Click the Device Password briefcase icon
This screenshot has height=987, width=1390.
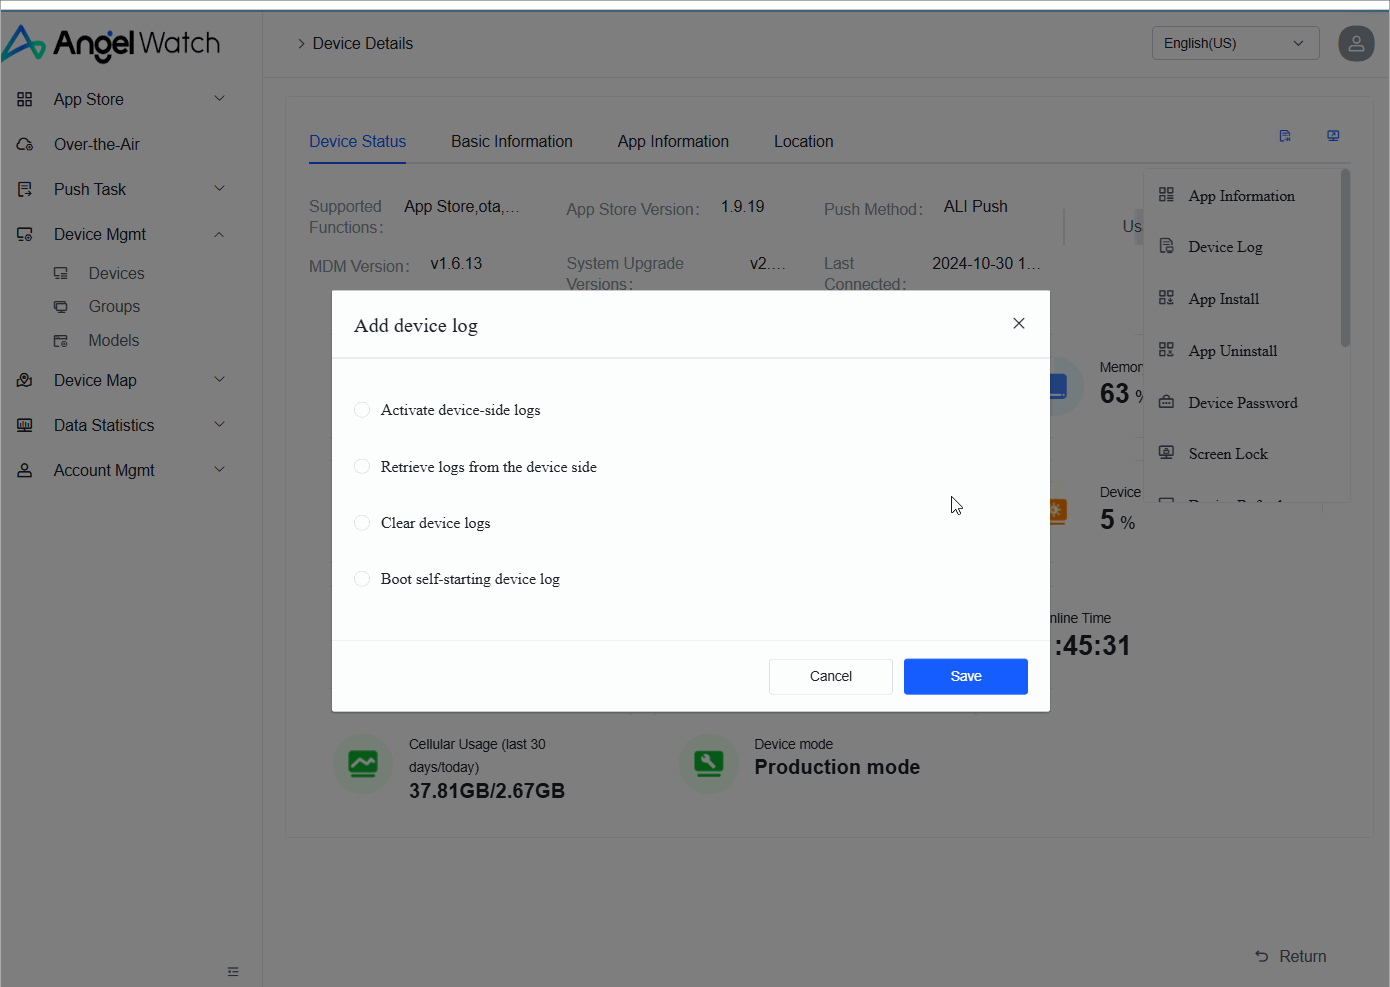1166,402
